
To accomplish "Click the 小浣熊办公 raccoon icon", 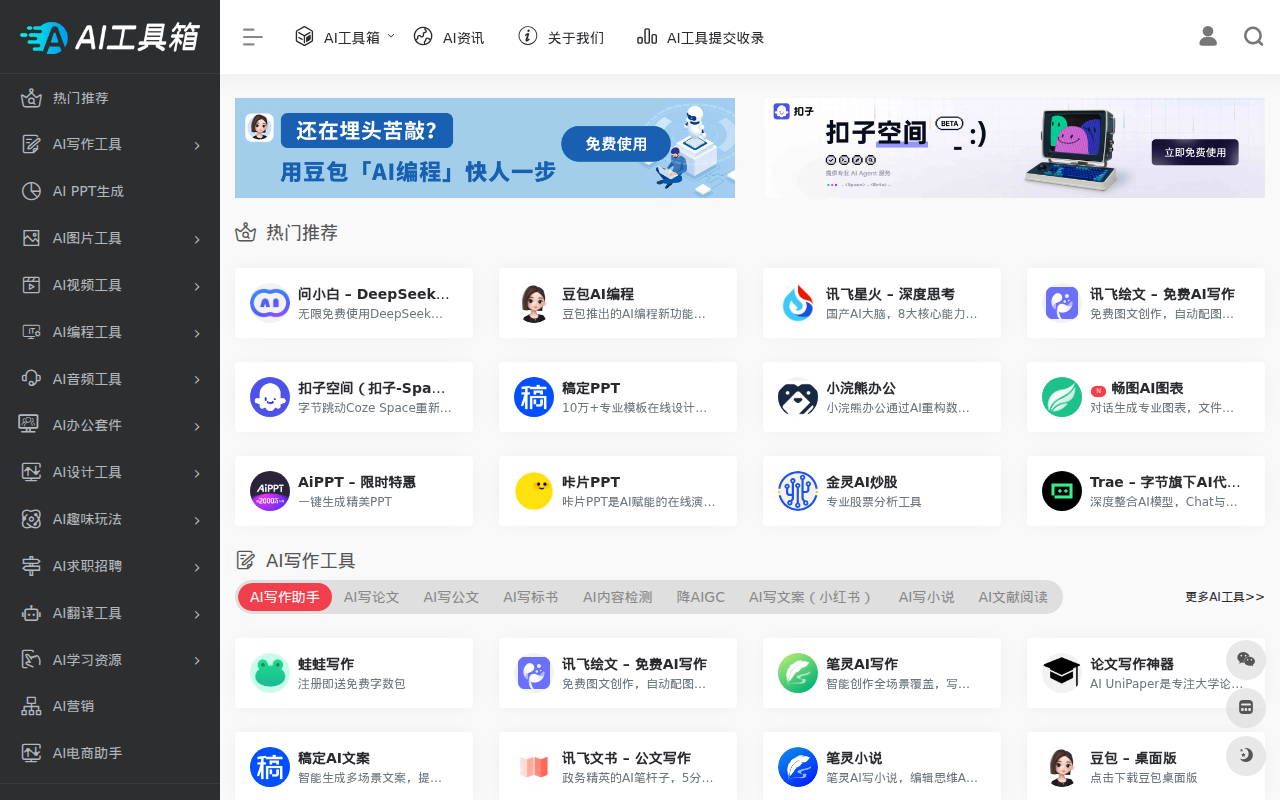I will 798,397.
